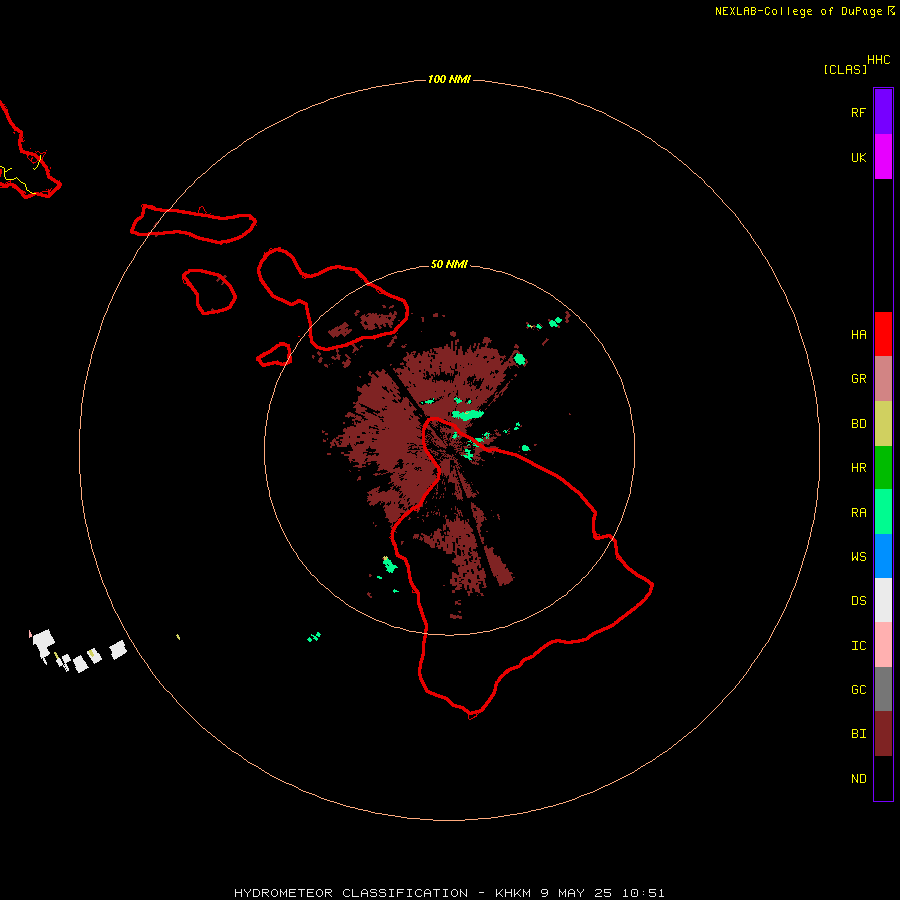This screenshot has height=900, width=900.
Task: Click the RF purple legend swatch
Action: tap(883, 112)
